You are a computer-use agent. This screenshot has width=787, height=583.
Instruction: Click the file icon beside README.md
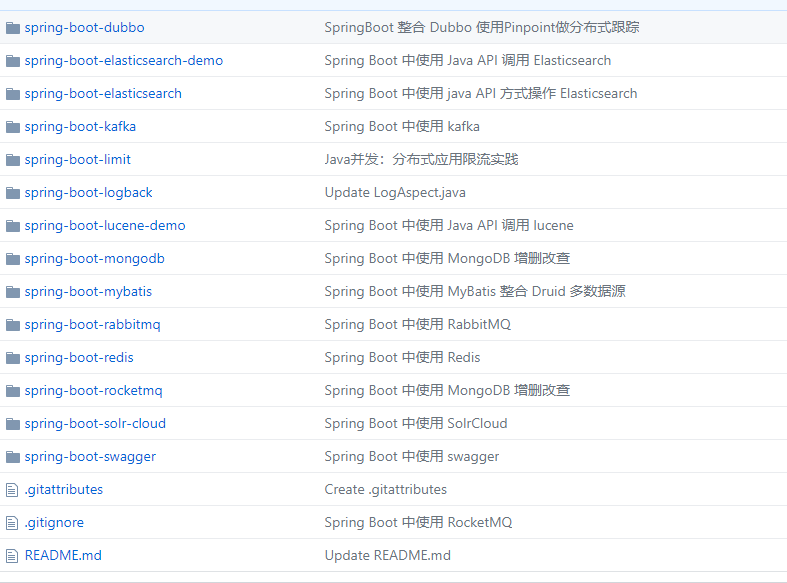[x=12, y=556]
